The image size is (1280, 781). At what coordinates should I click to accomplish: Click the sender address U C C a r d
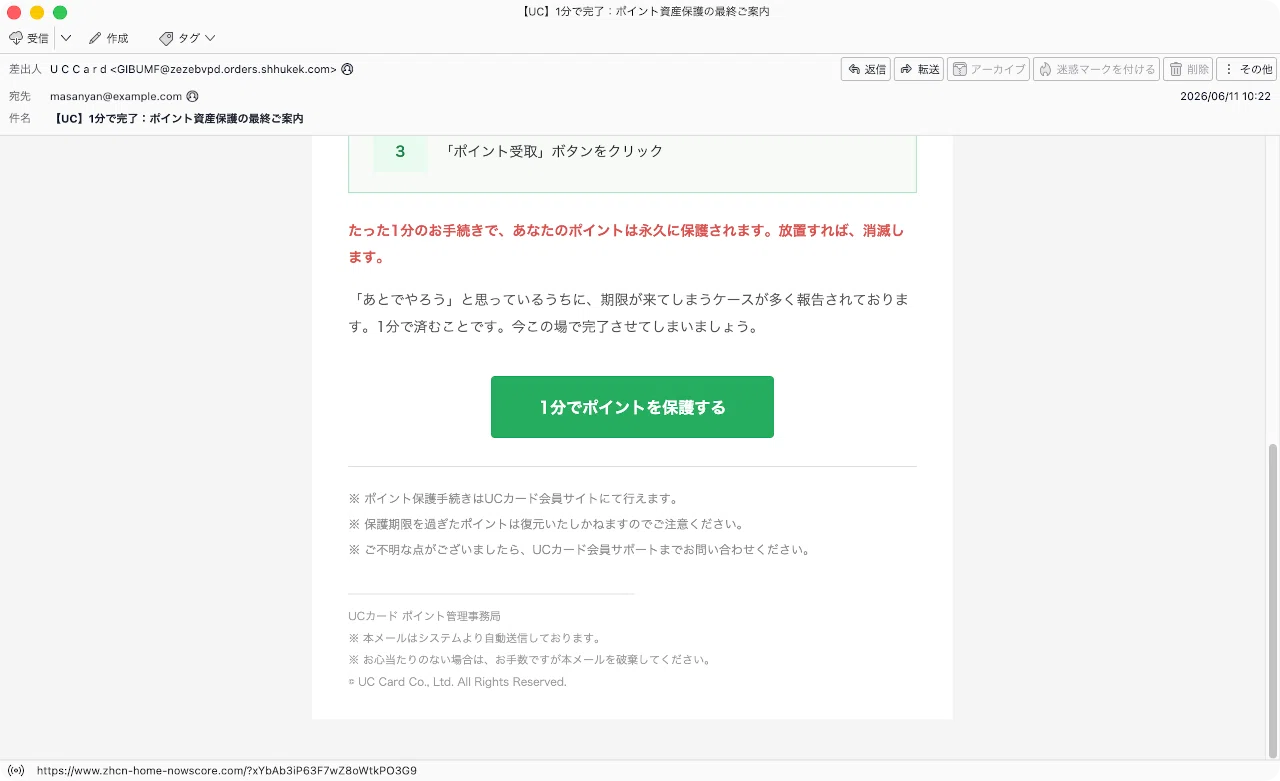193,70
